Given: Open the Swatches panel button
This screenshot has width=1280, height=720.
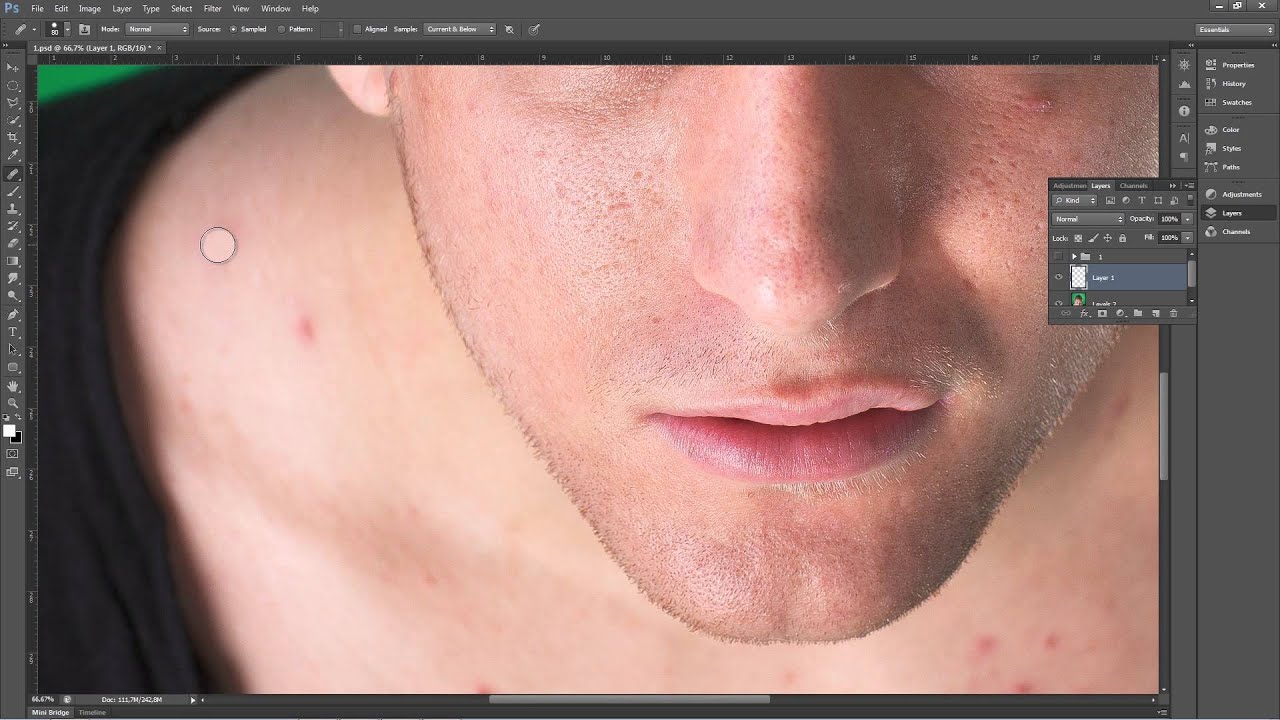Looking at the screenshot, I should 1236,102.
